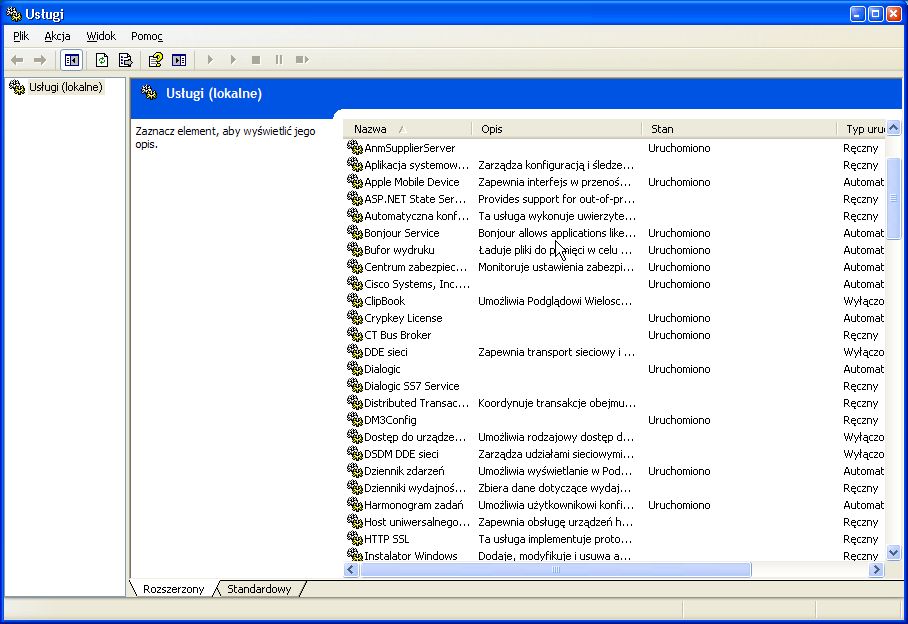Click the vertical scrollbar up arrow
908x624 pixels.
[x=894, y=128]
